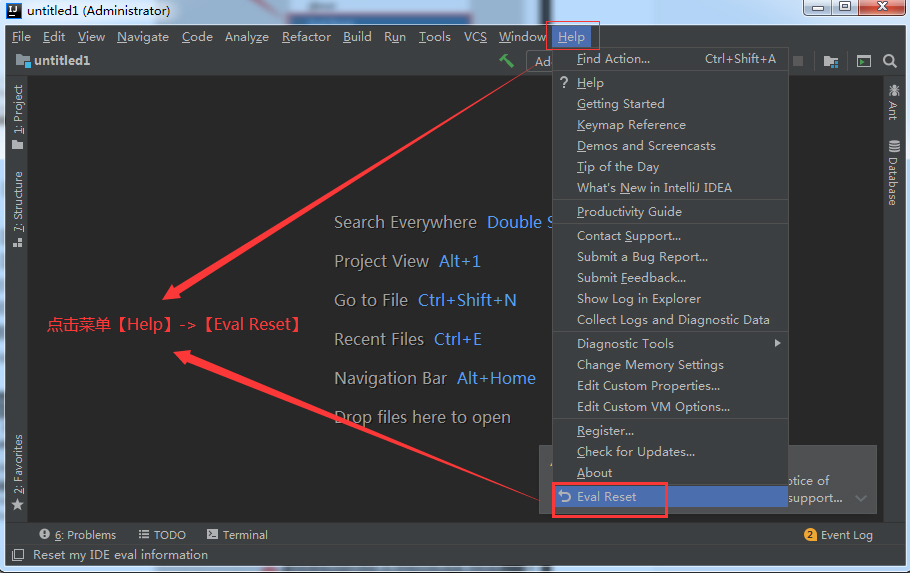Click the tool windows quick-access icon in status bar
This screenshot has width=910, height=573.
(x=18, y=555)
